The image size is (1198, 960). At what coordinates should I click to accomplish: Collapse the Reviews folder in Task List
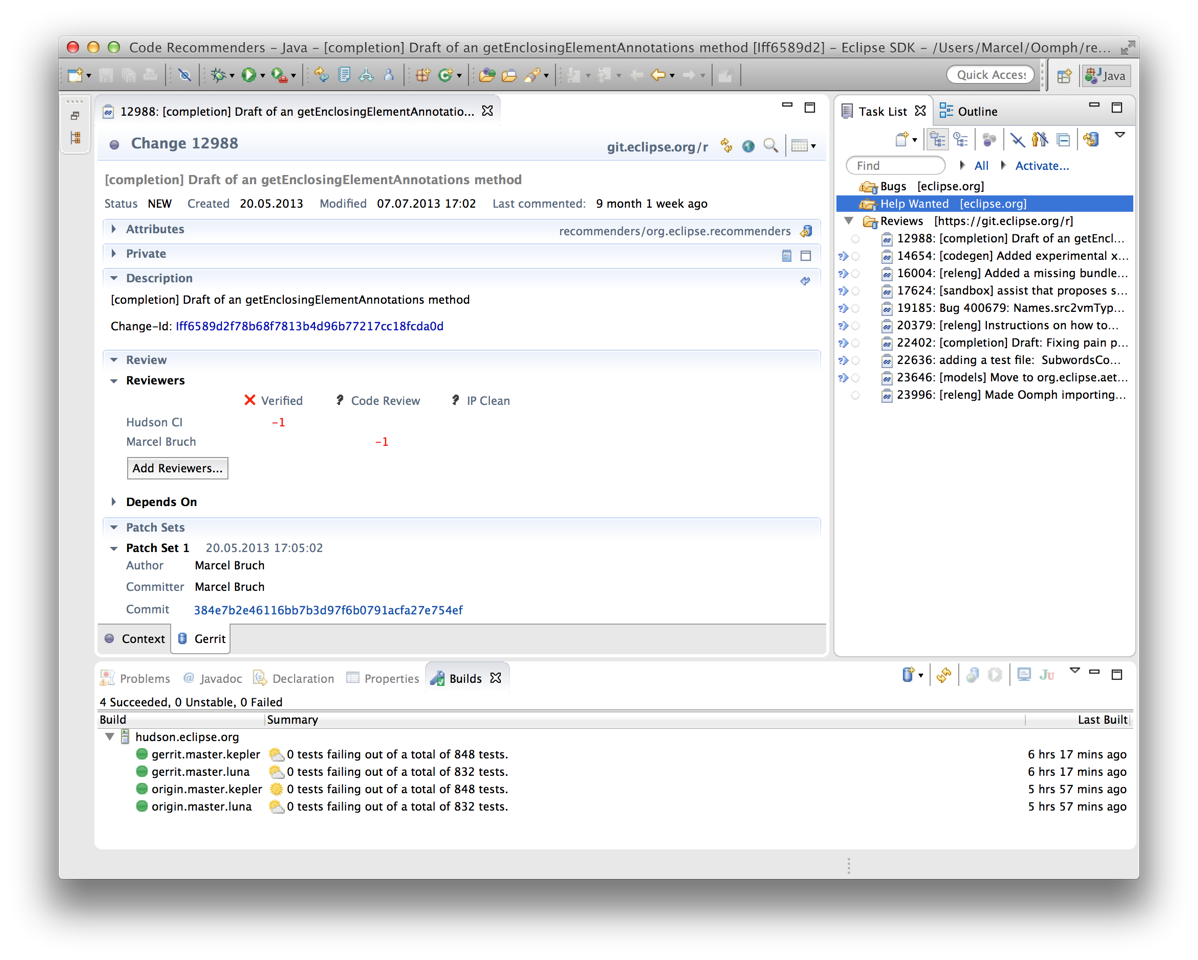[849, 221]
